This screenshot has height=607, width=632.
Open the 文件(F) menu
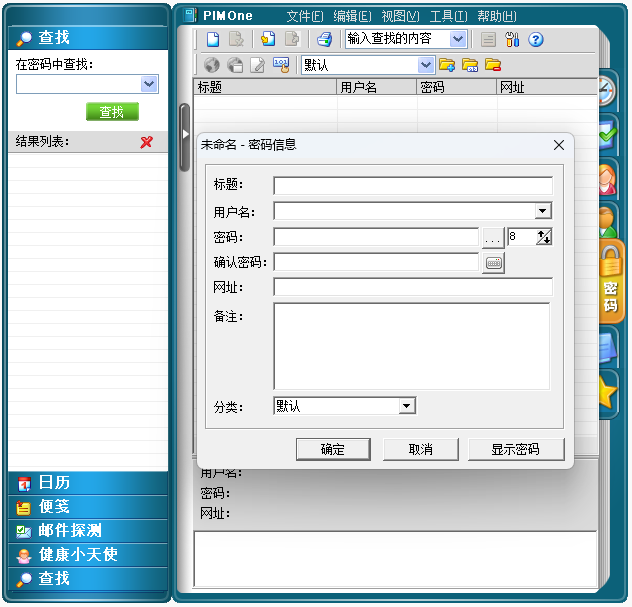click(305, 16)
